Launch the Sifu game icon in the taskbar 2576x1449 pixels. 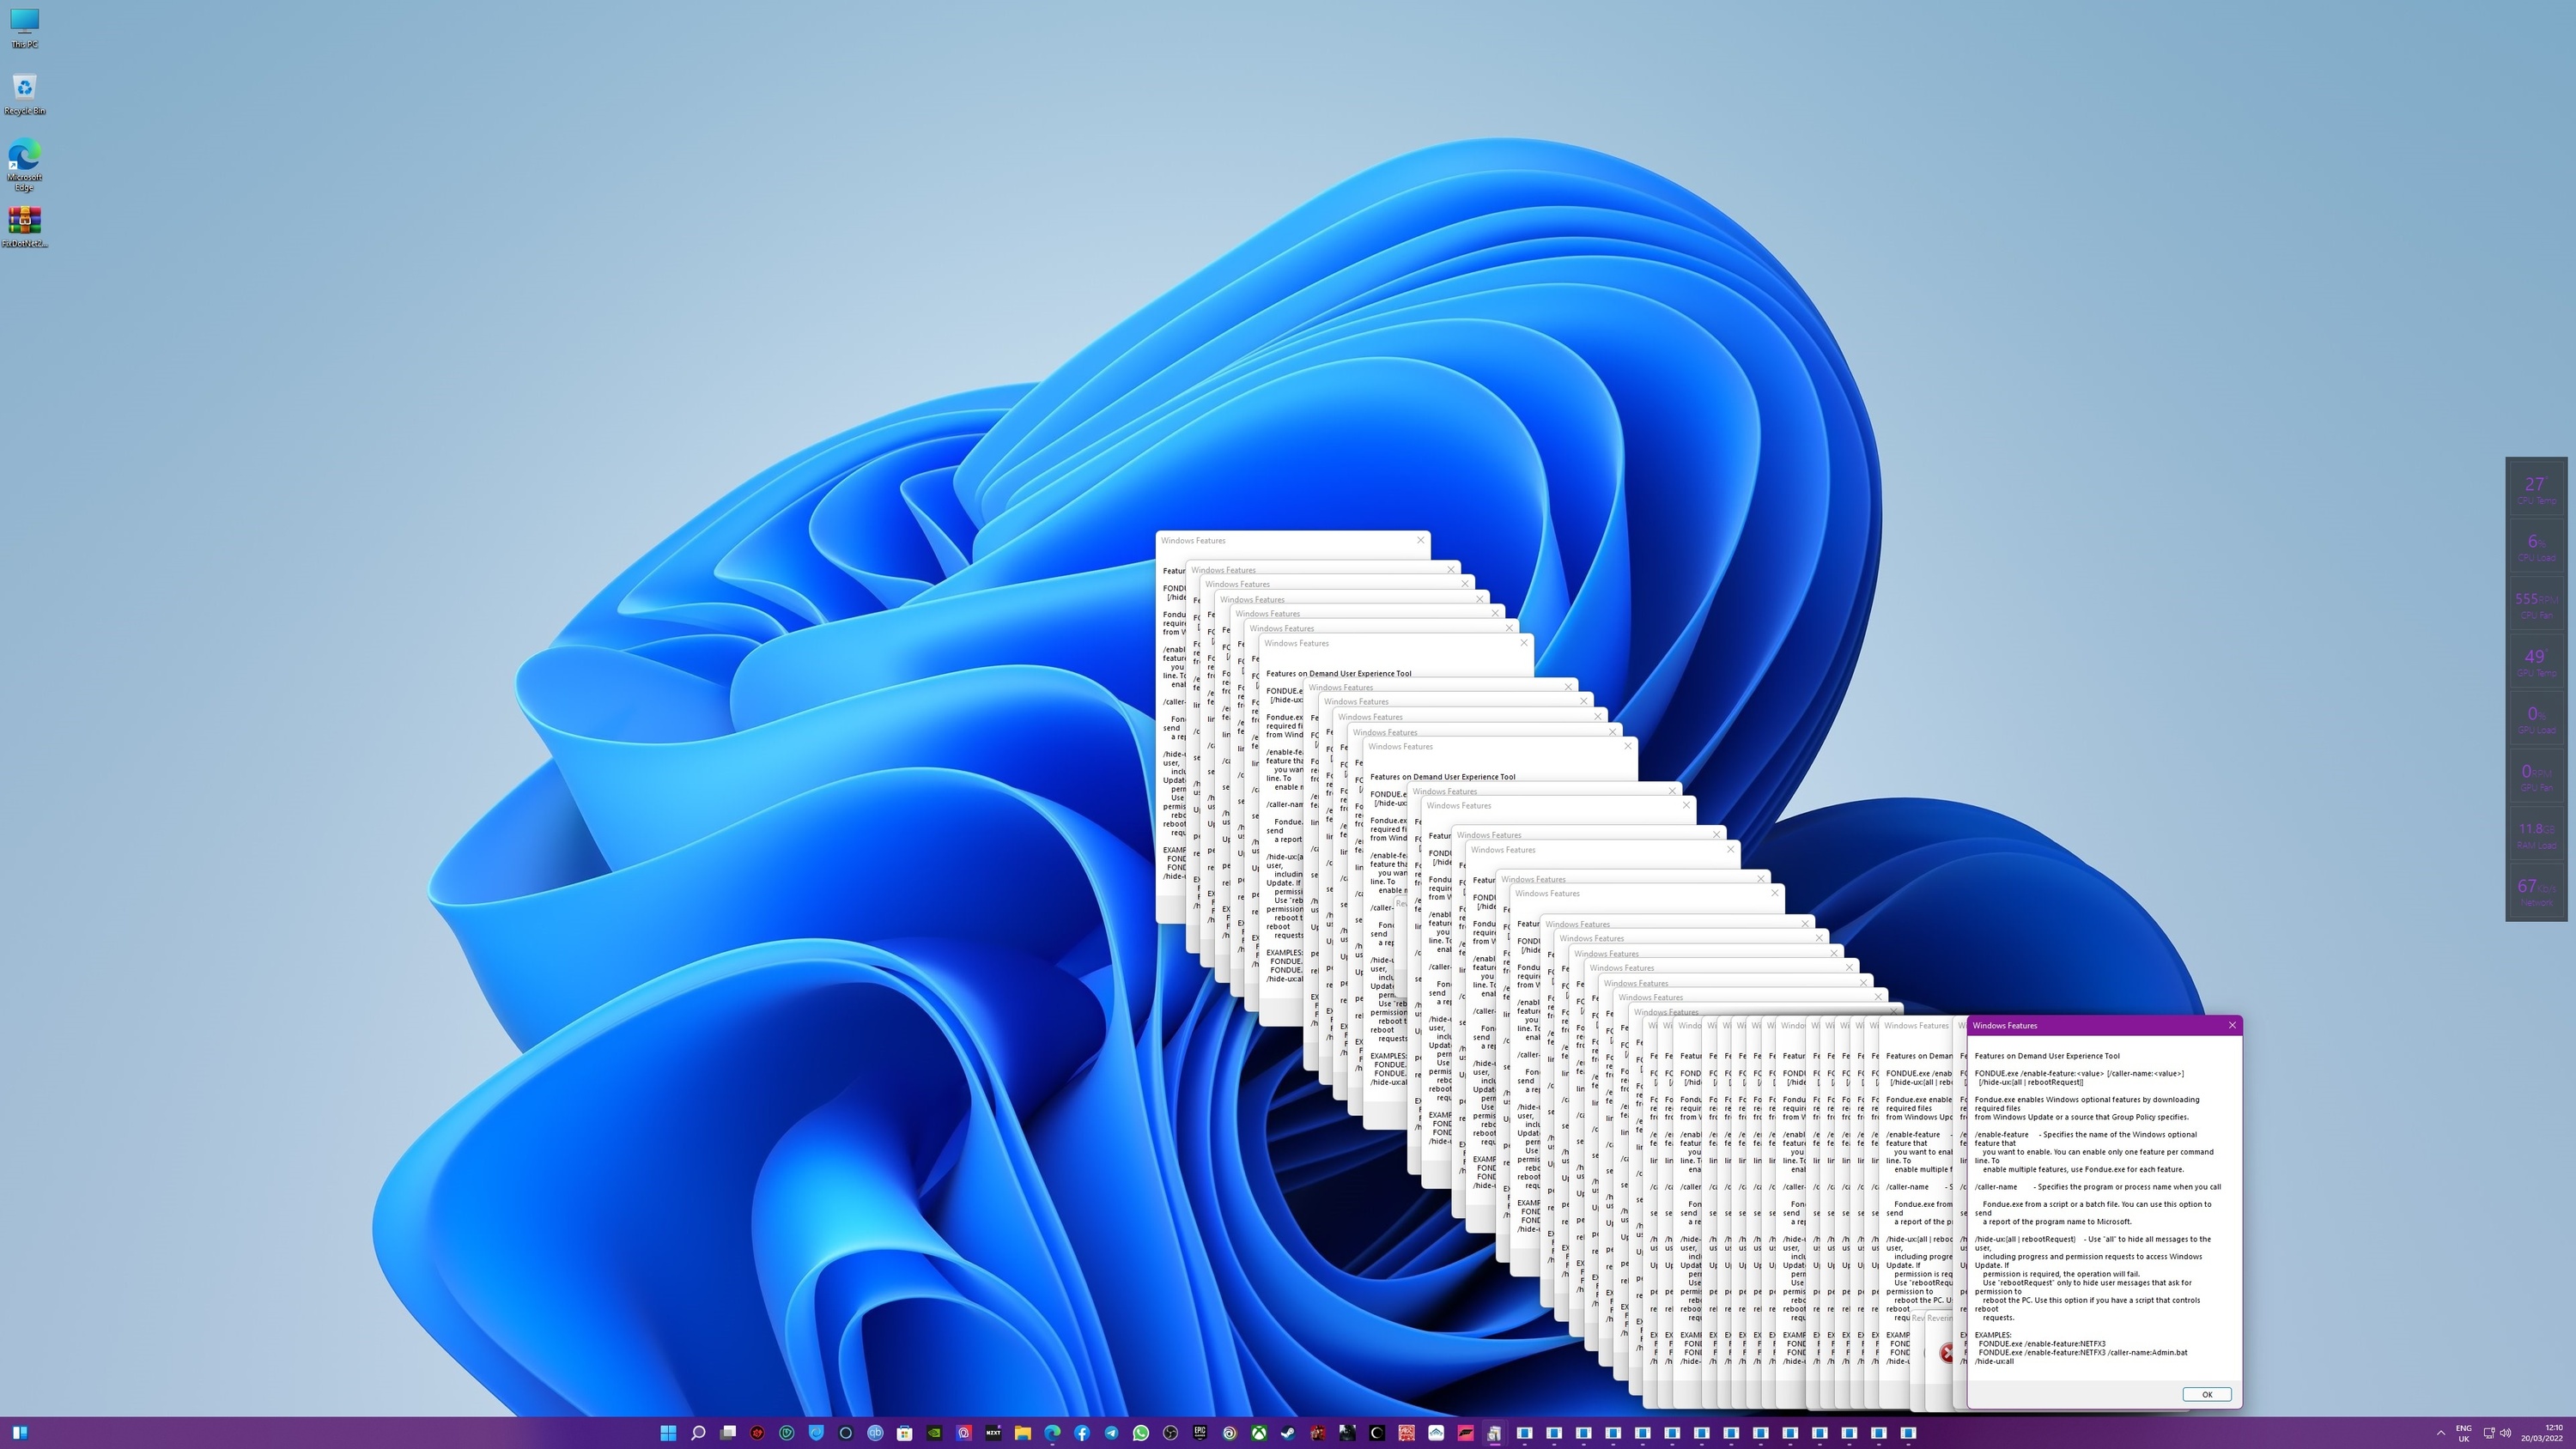(x=1407, y=1433)
